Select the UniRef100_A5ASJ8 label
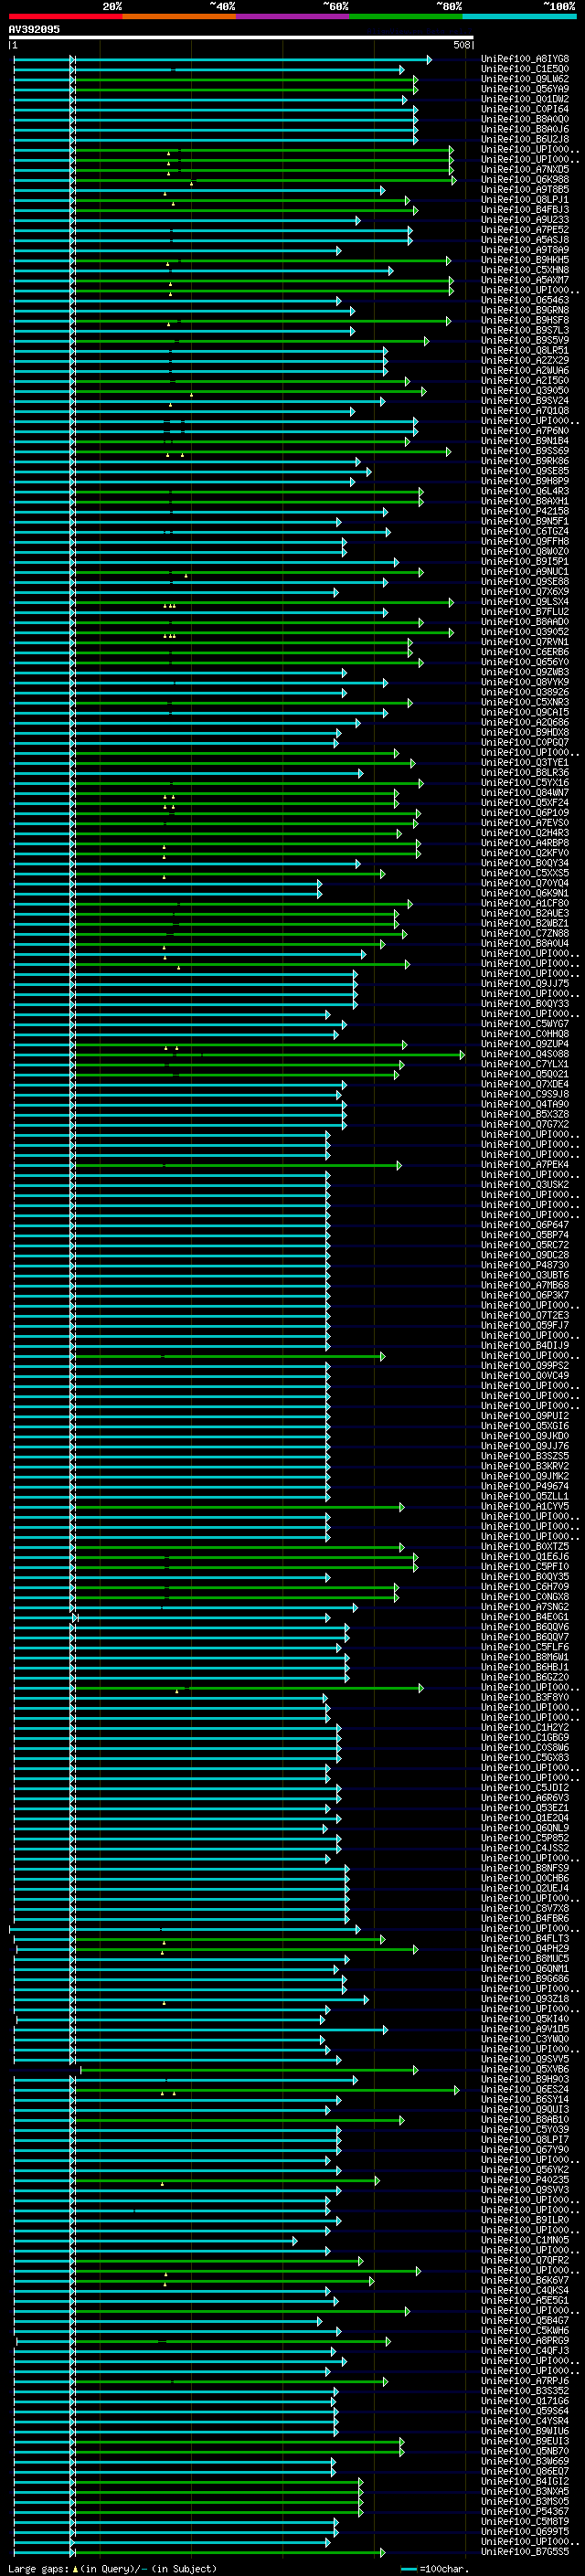The width and height of the screenshot is (585, 2576). (x=525, y=240)
